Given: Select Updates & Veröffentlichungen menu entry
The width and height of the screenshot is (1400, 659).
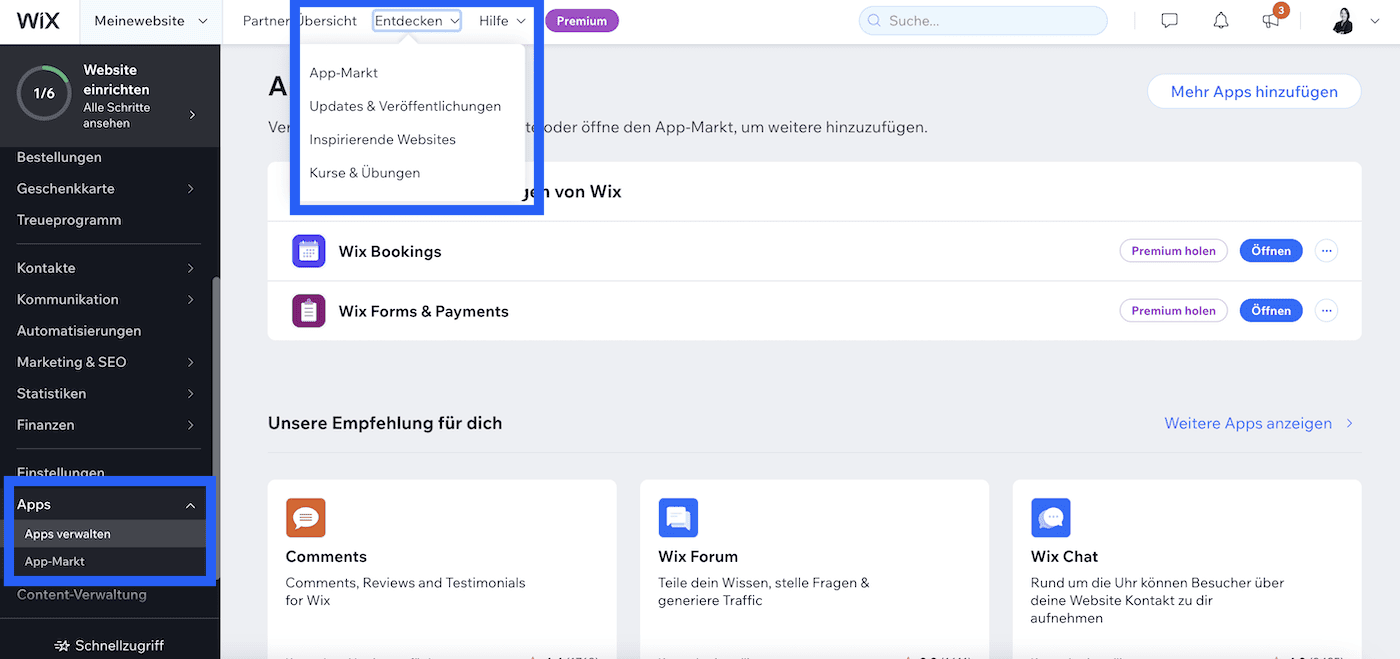Looking at the screenshot, I should pyautogui.click(x=405, y=106).
